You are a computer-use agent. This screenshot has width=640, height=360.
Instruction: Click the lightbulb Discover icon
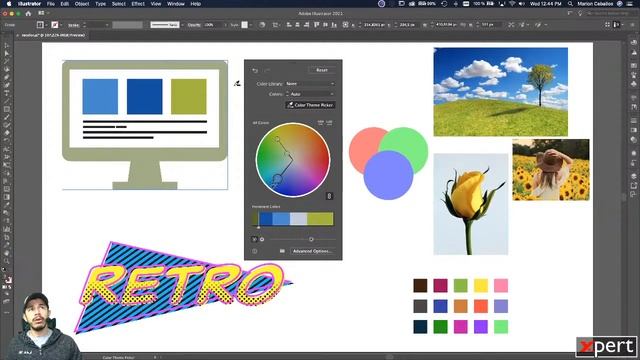pyautogui.click(x=580, y=13)
